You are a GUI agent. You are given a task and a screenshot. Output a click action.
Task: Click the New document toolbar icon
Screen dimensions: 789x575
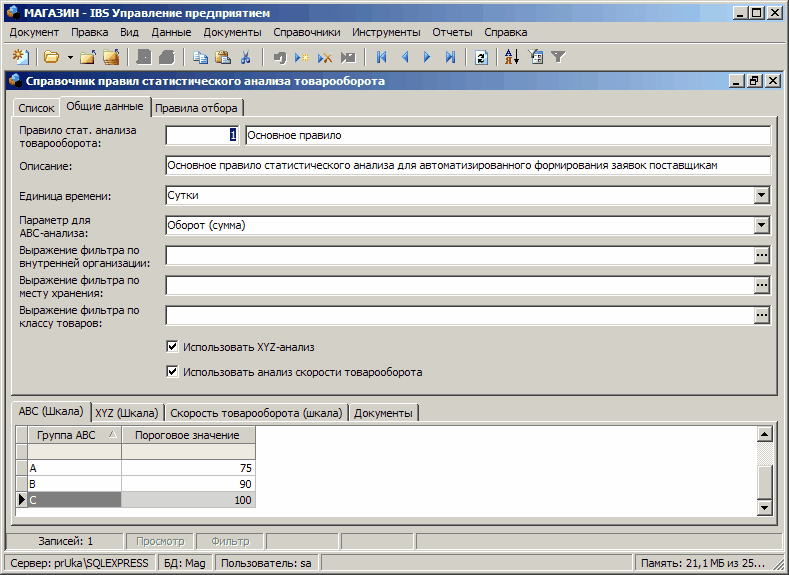21,57
